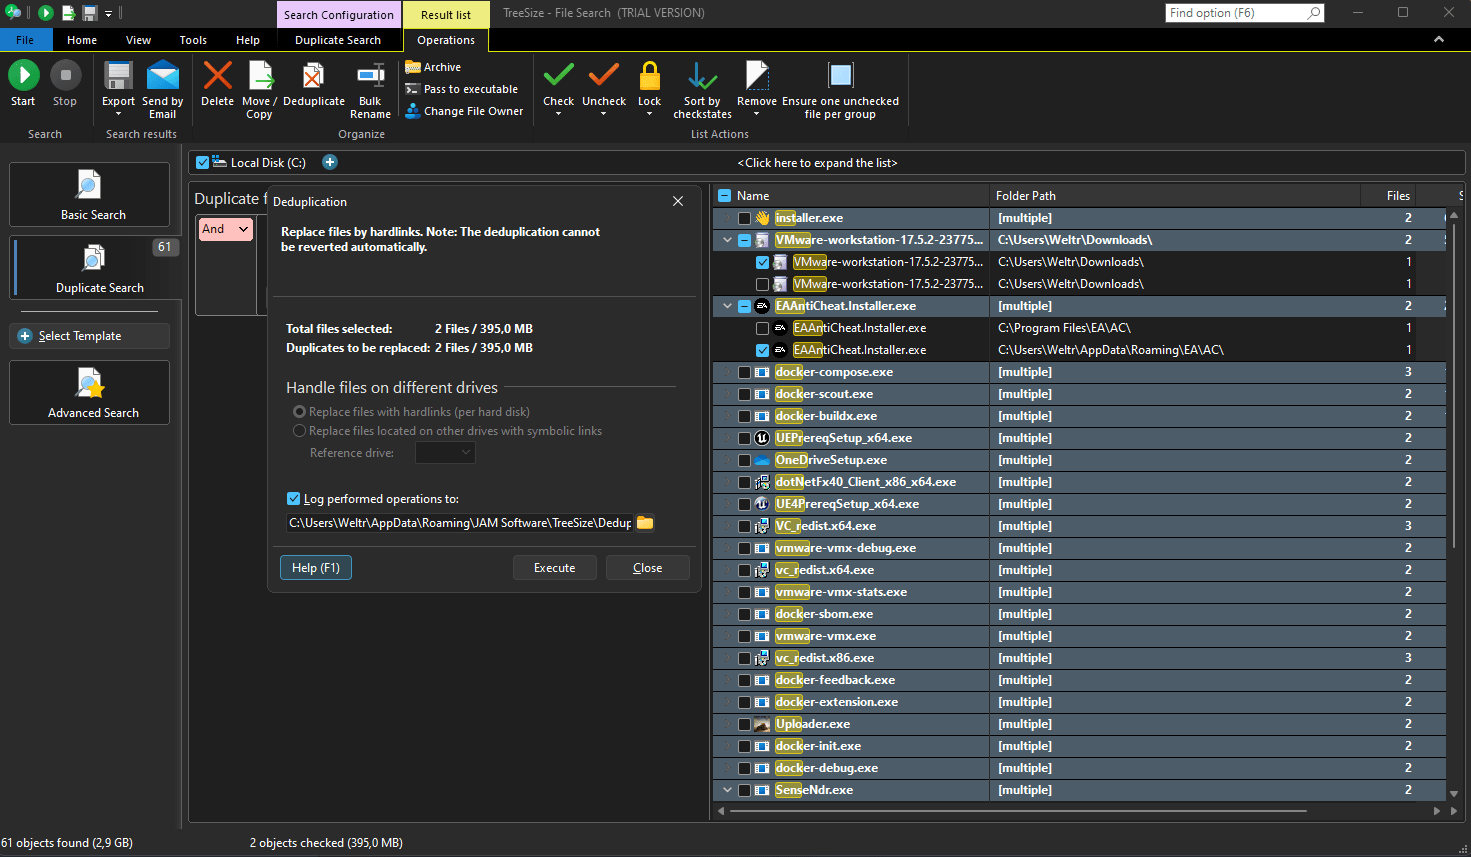Untick the Local Disk (C:) checkbox
Image resolution: width=1471 pixels, height=857 pixels.
coord(203,162)
